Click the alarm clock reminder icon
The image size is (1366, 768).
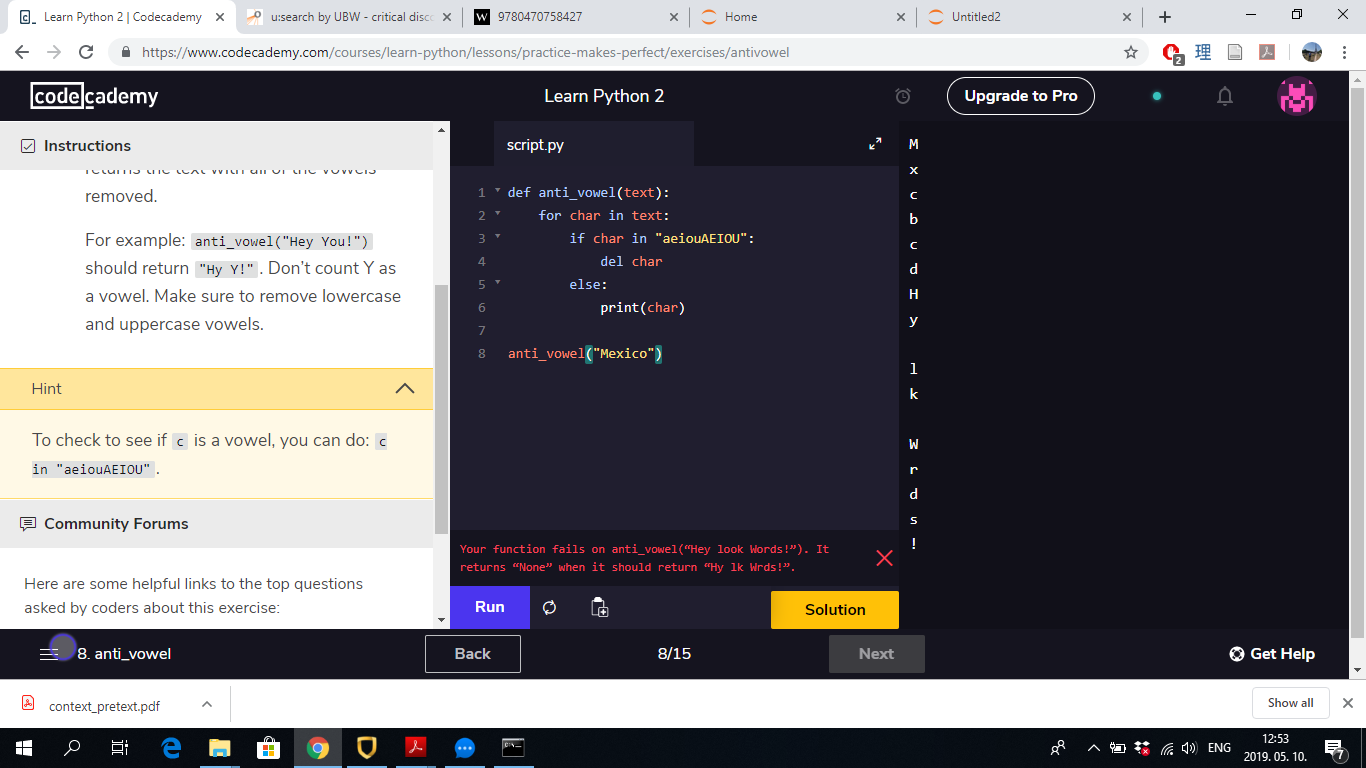903,96
